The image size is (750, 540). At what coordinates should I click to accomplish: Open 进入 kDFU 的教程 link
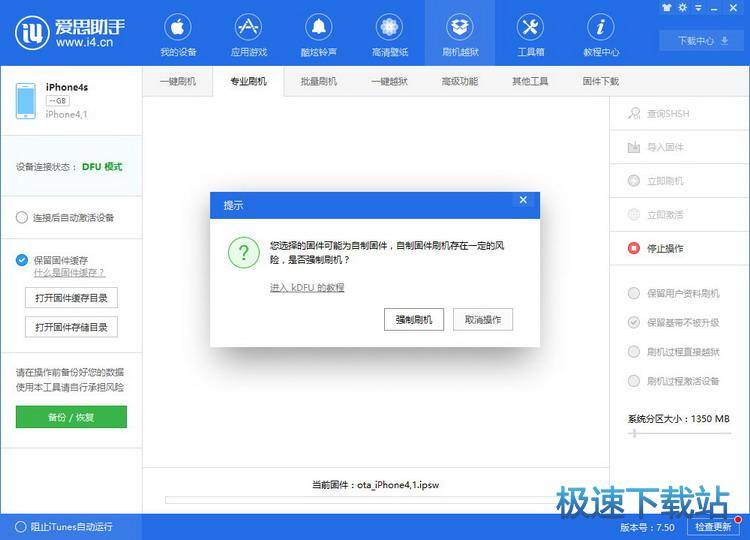click(307, 287)
